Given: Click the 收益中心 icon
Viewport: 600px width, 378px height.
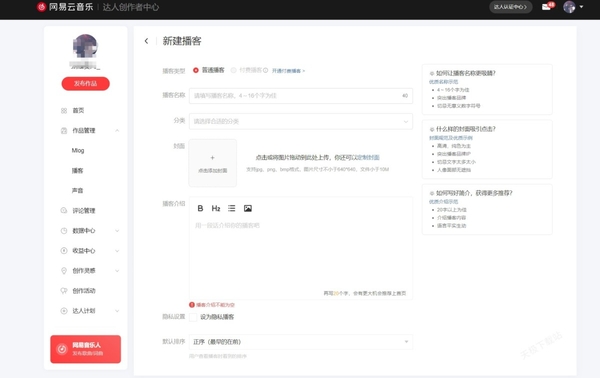Looking at the screenshot, I should coord(64,251).
